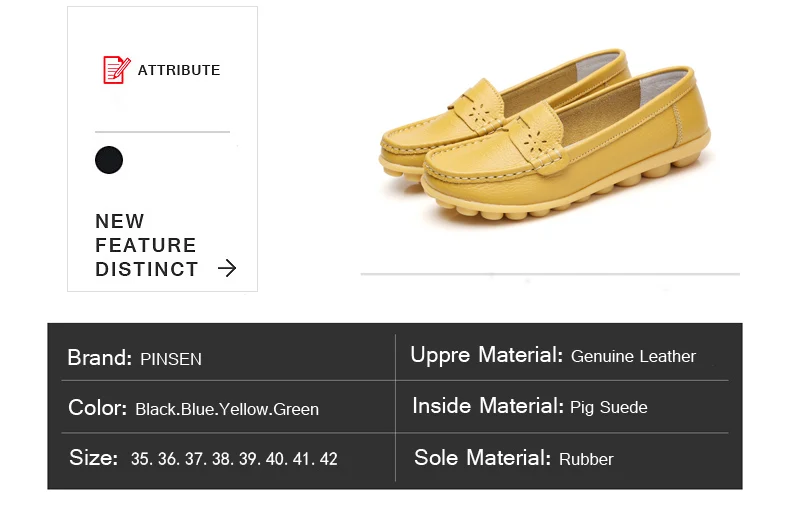
Task: Select Black in the Color row
Action: point(155,409)
